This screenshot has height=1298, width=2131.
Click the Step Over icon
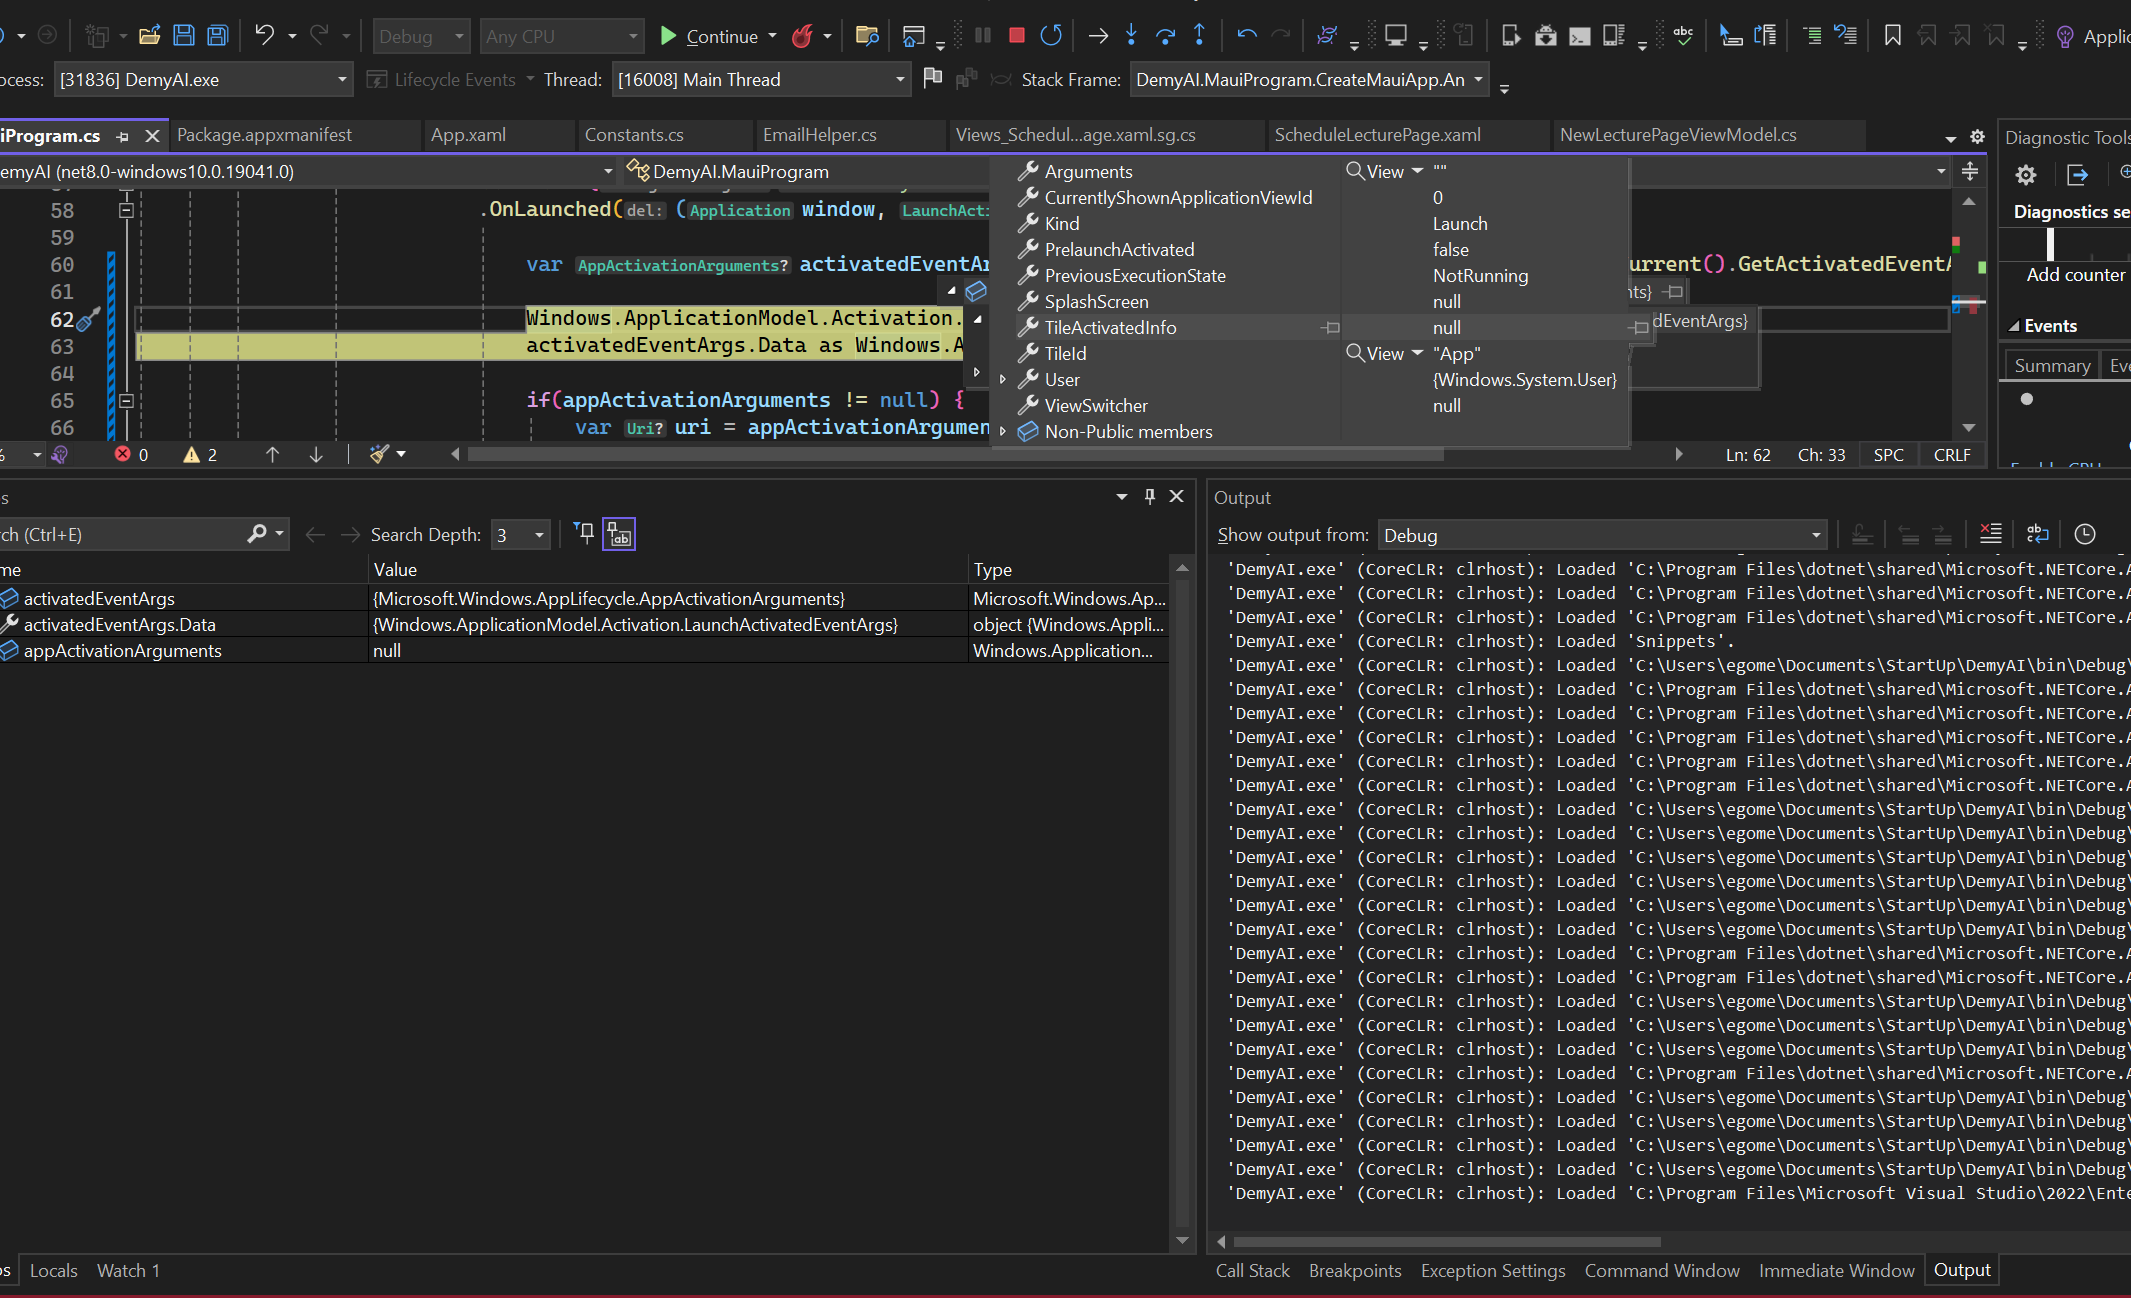click(x=1165, y=36)
